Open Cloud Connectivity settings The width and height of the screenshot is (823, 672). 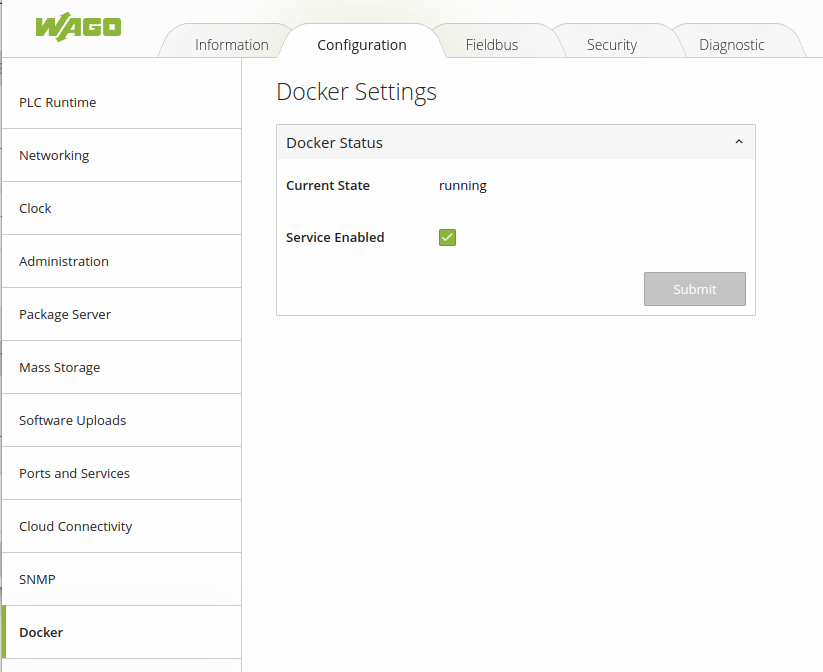click(x=75, y=527)
